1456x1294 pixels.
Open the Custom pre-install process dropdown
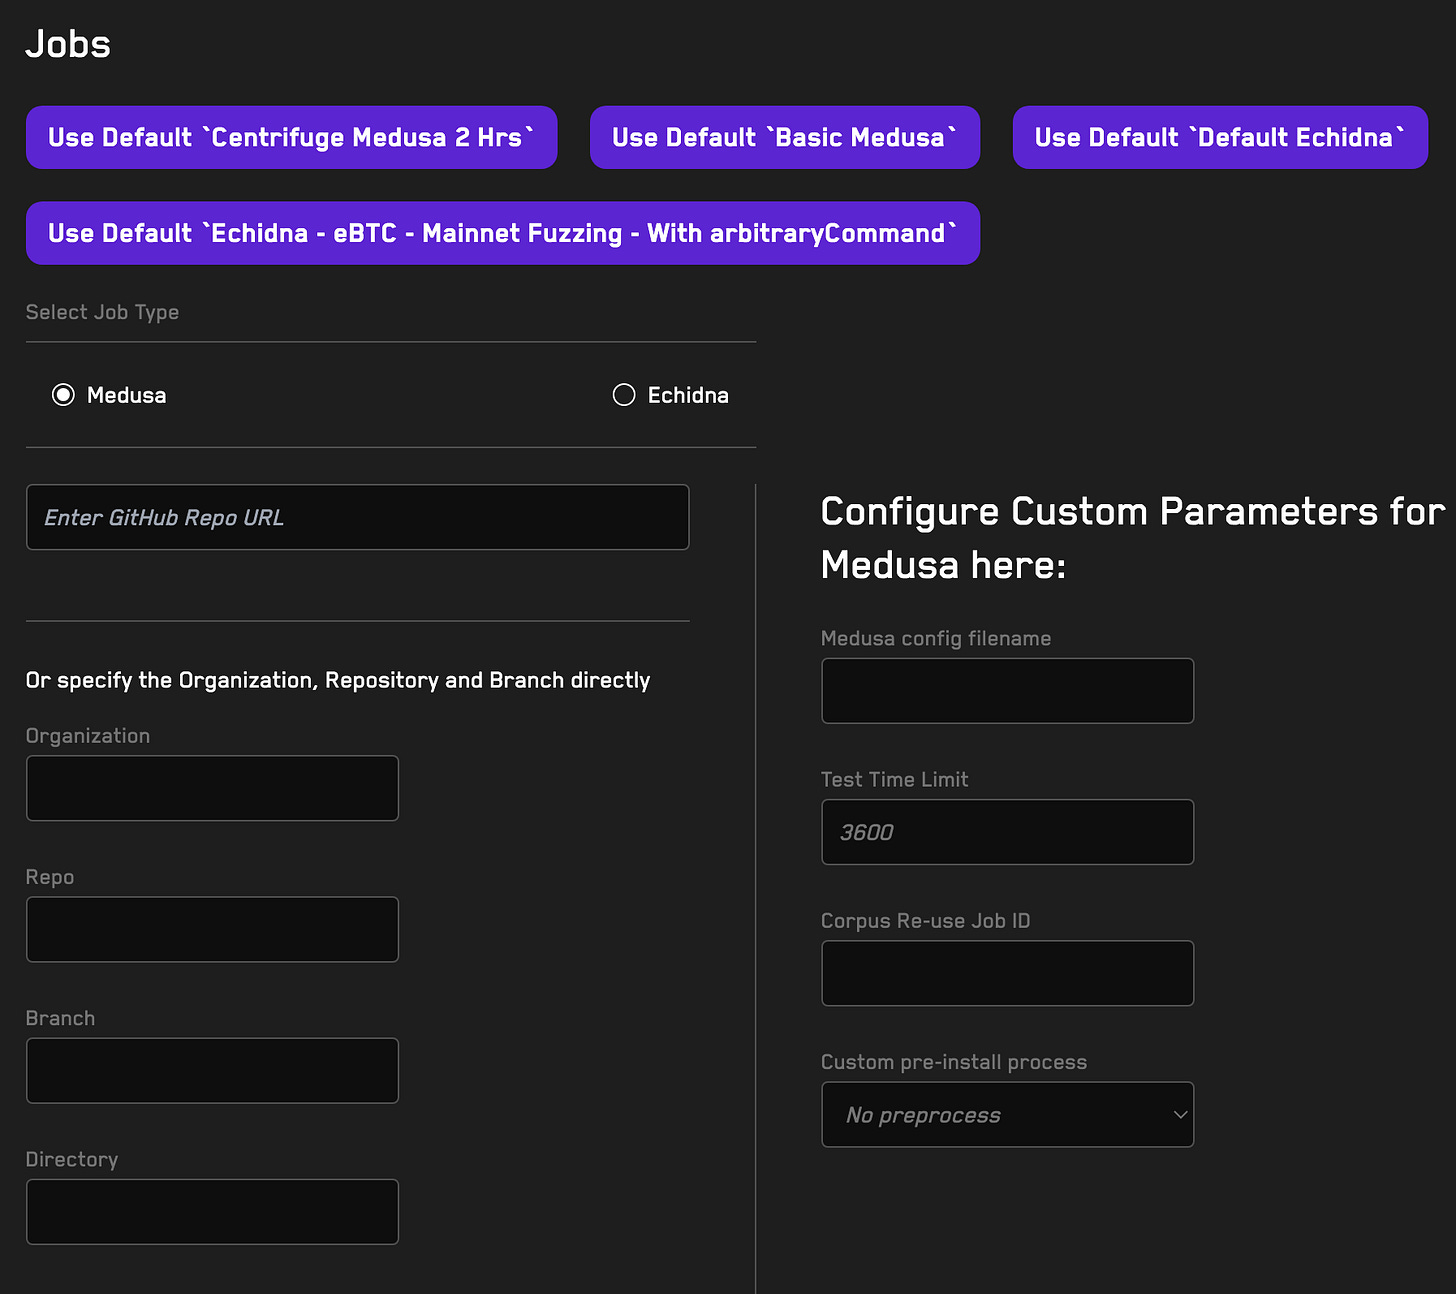(1008, 1114)
